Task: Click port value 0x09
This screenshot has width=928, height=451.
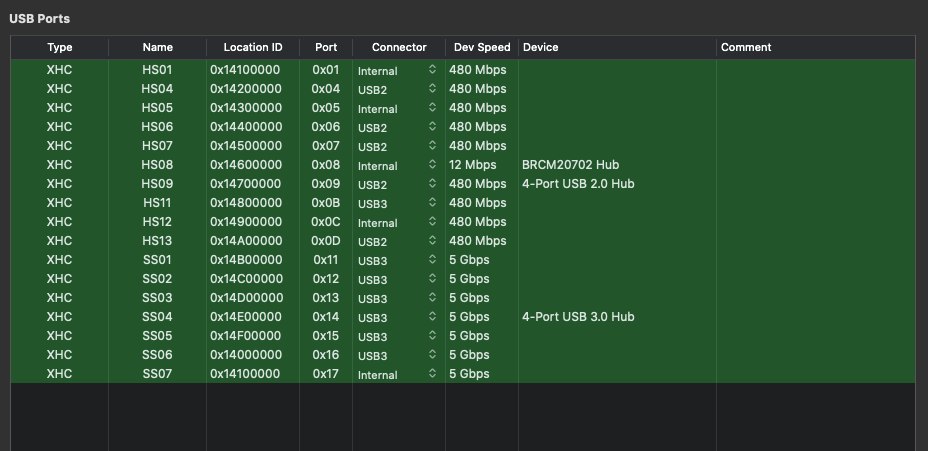Action: point(326,183)
